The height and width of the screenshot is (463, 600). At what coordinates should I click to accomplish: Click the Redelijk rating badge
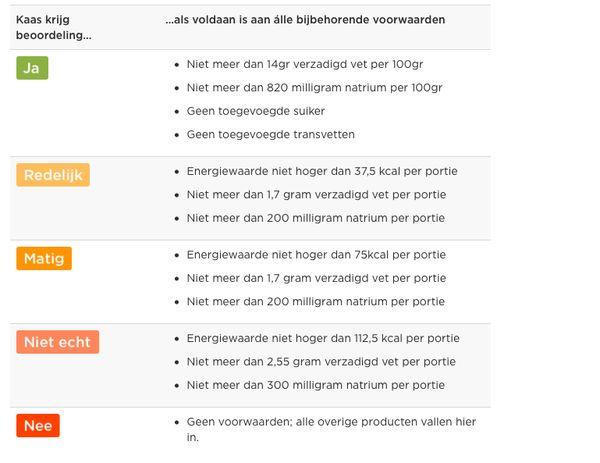coord(53,175)
